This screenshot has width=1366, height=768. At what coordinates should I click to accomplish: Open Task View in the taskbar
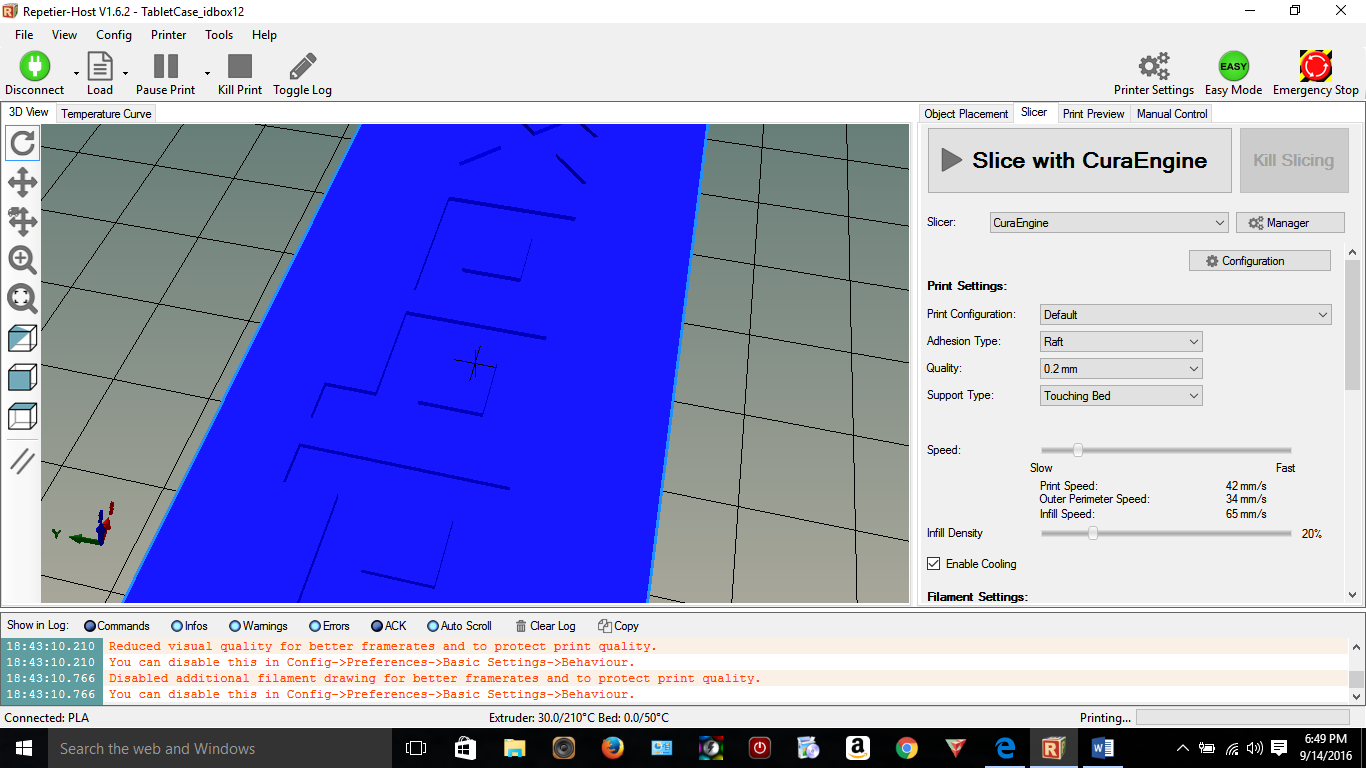[x=416, y=748]
